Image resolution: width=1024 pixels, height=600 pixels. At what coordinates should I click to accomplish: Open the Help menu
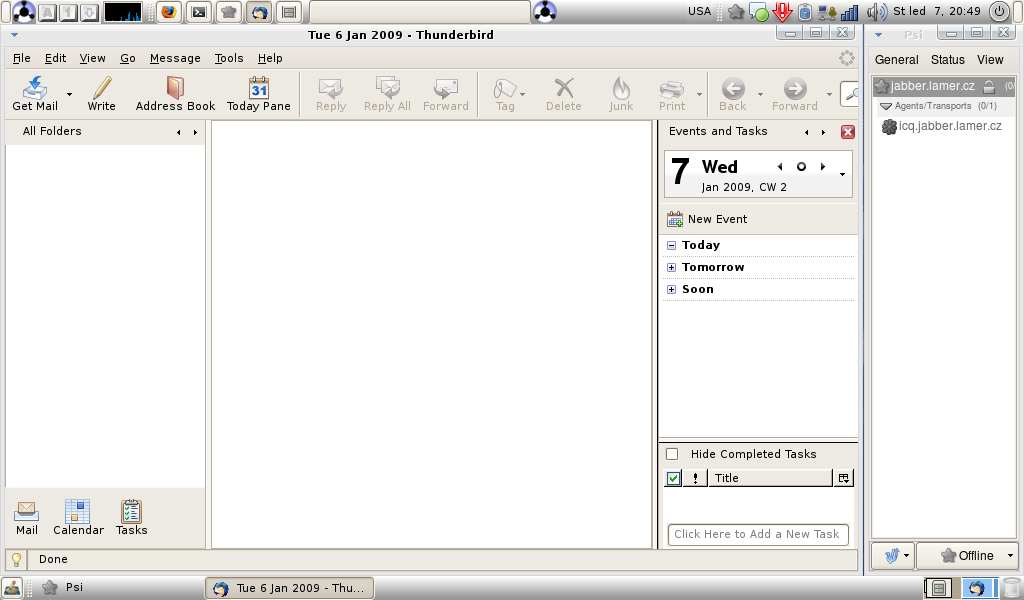[270, 58]
